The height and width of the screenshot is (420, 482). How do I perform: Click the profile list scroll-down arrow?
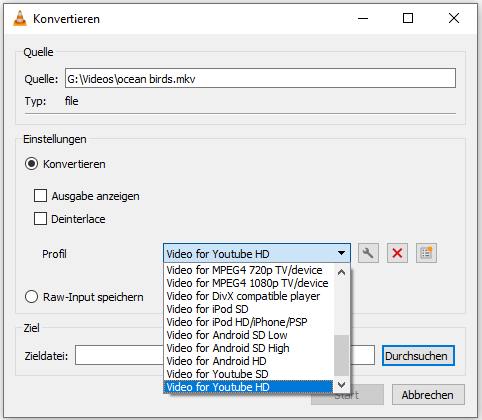pos(341,385)
